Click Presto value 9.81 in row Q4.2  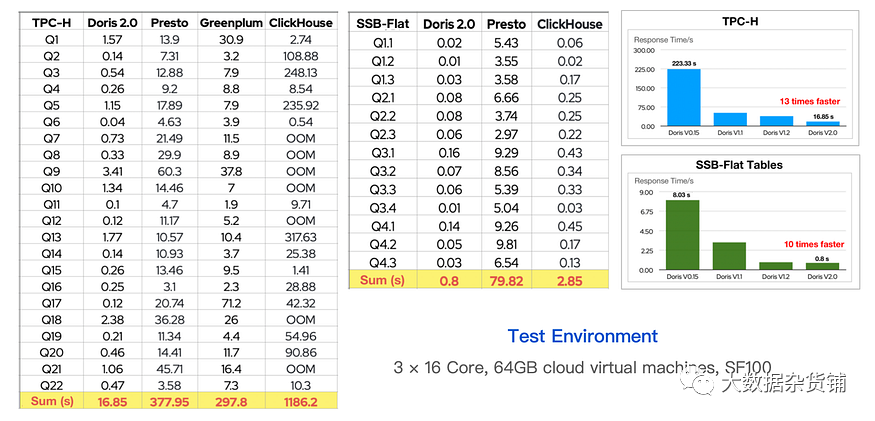[507, 244]
